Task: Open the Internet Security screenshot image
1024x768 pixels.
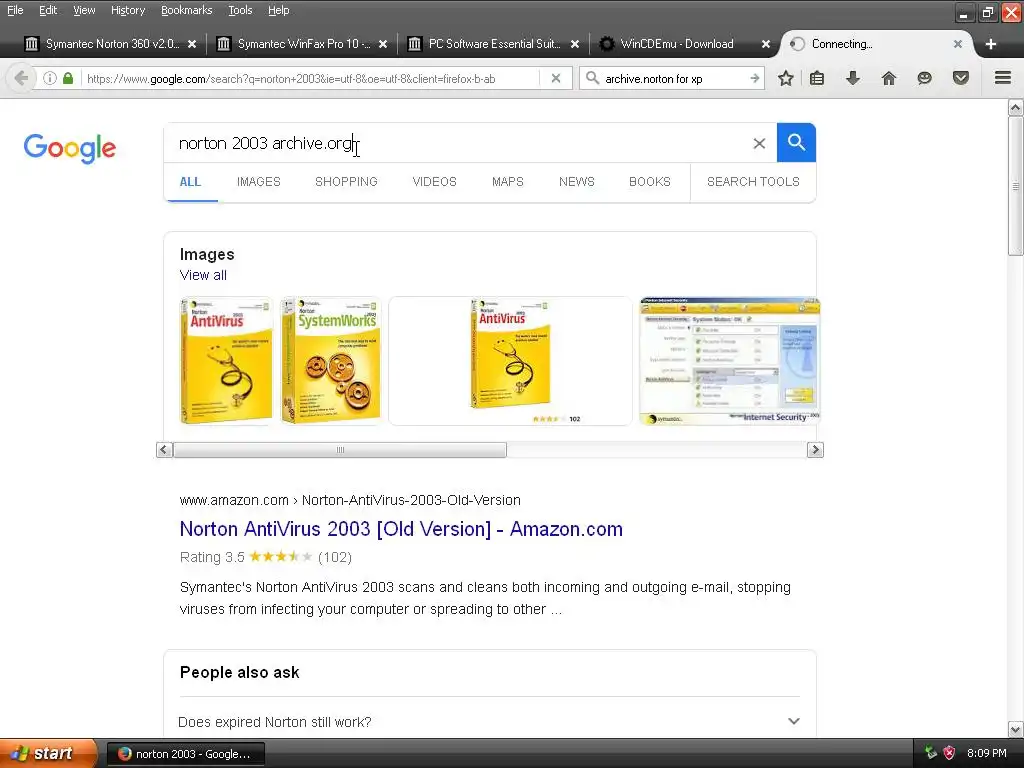Action: [729, 360]
